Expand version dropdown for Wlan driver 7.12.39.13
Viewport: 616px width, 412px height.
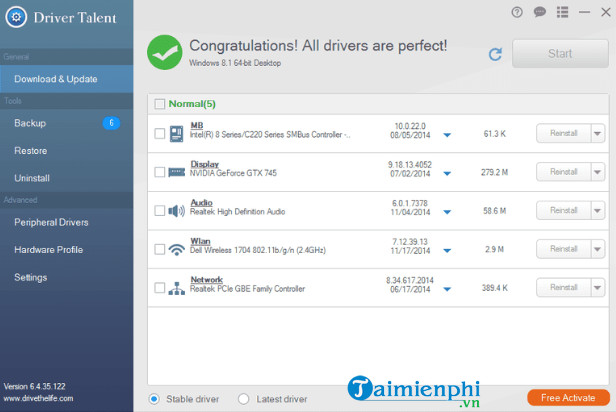(x=447, y=251)
